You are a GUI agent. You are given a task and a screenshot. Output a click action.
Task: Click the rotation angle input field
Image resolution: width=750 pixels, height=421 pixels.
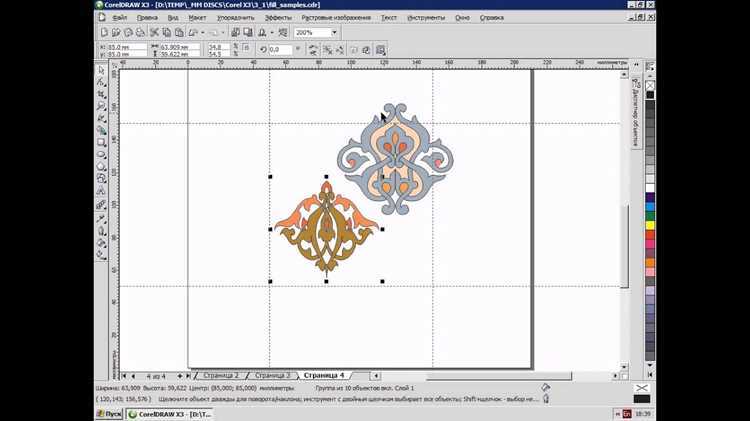(x=280, y=49)
